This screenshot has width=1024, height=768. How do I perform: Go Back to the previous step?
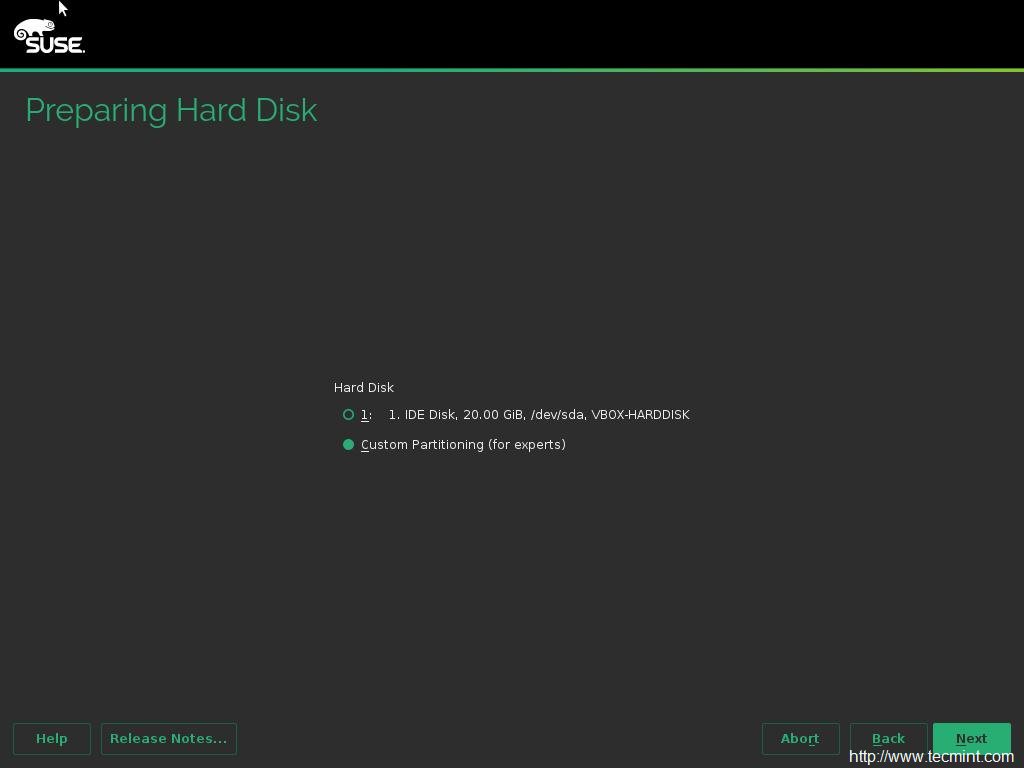point(888,739)
